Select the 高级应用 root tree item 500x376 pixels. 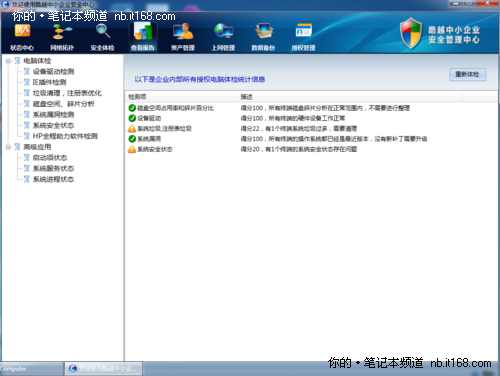(x=37, y=147)
